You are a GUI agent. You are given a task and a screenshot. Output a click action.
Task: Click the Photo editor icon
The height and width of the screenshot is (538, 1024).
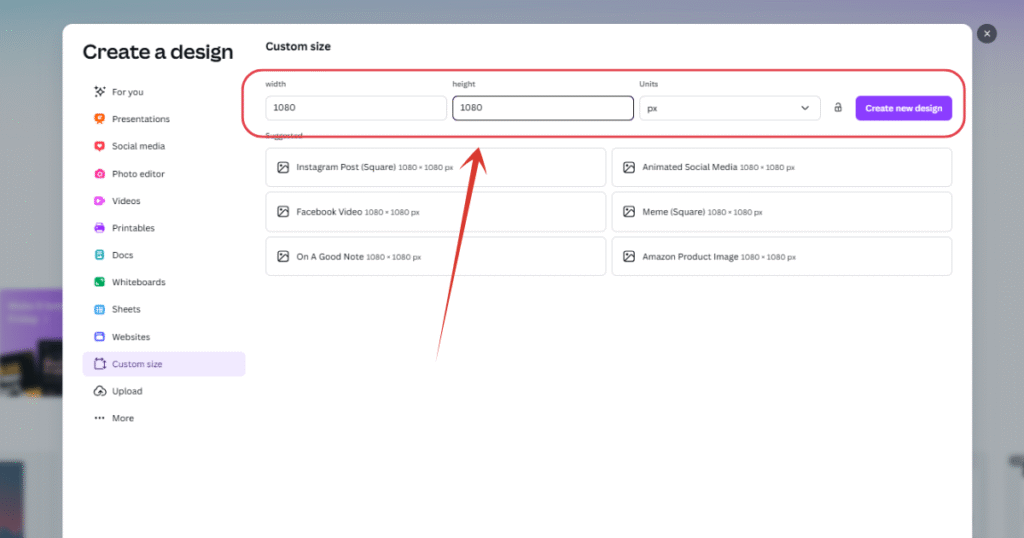99,174
